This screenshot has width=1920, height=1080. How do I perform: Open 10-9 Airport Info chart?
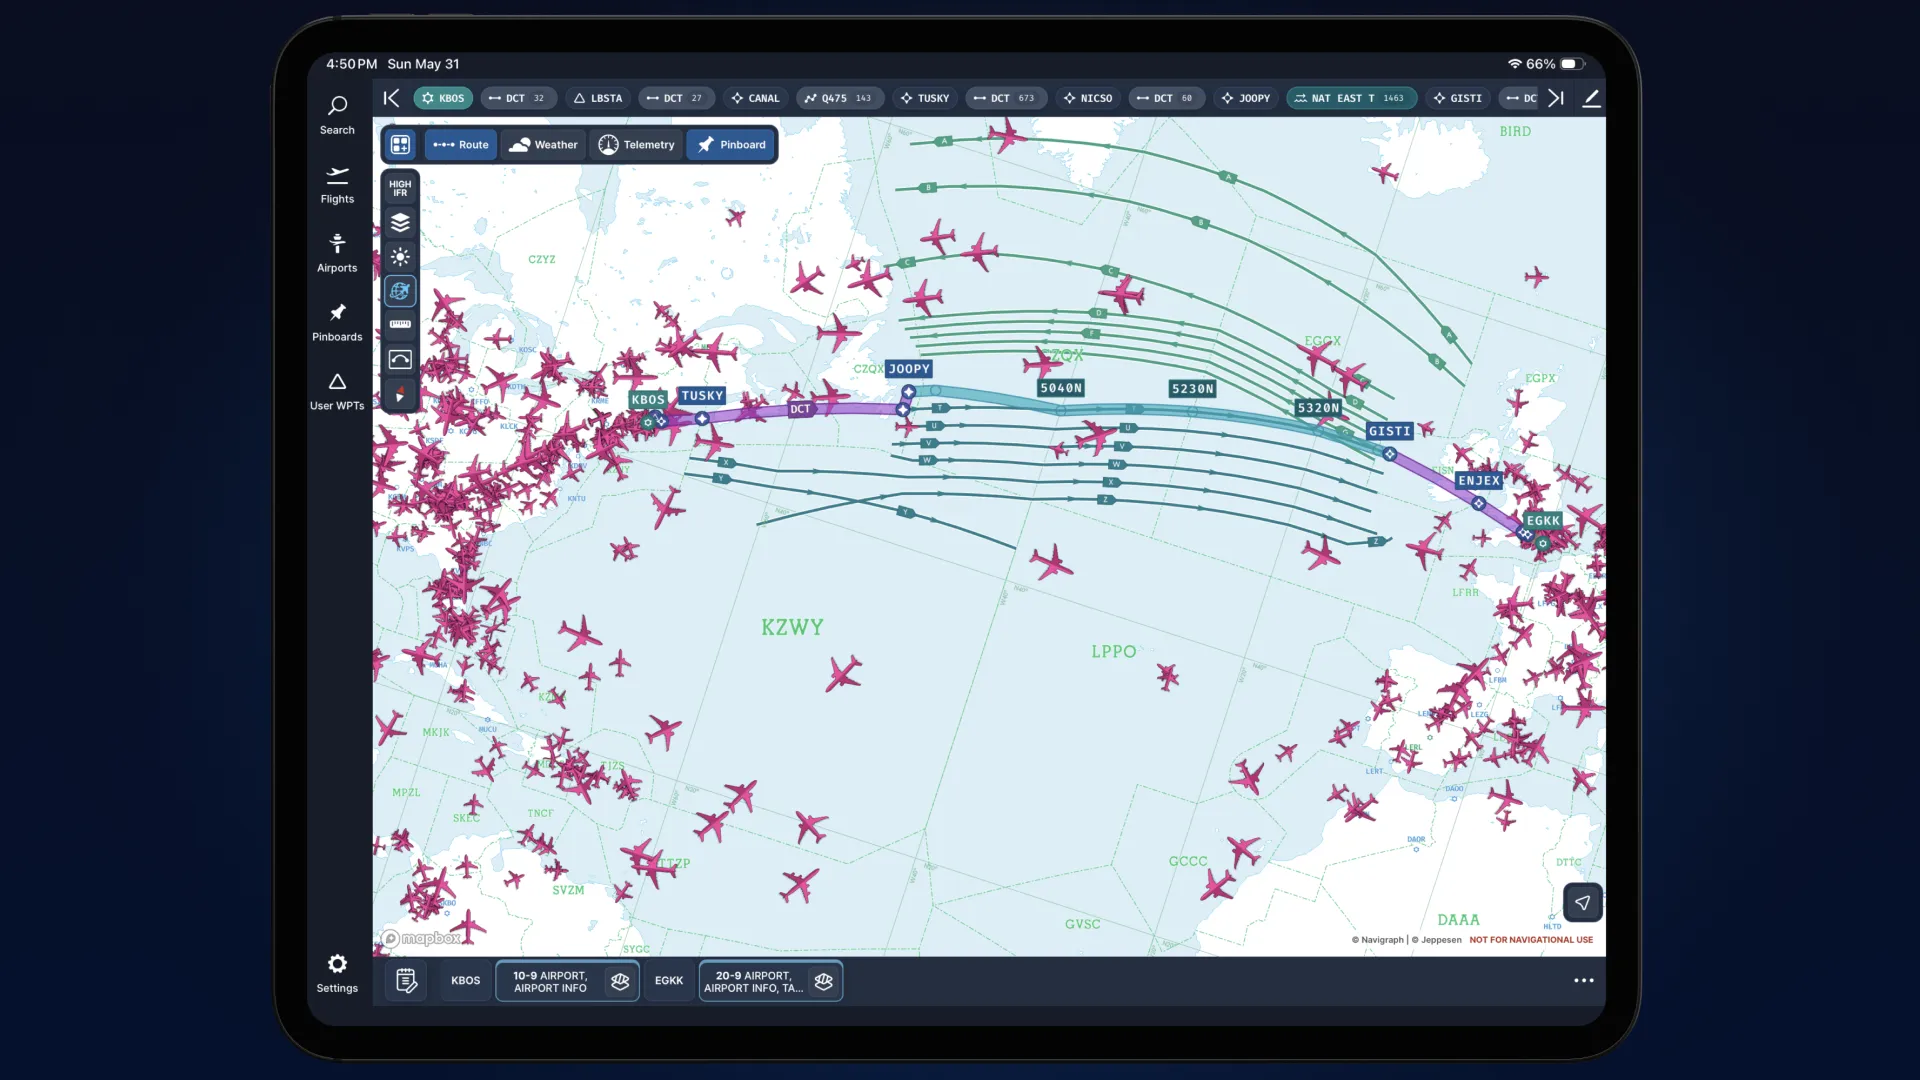tap(568, 981)
